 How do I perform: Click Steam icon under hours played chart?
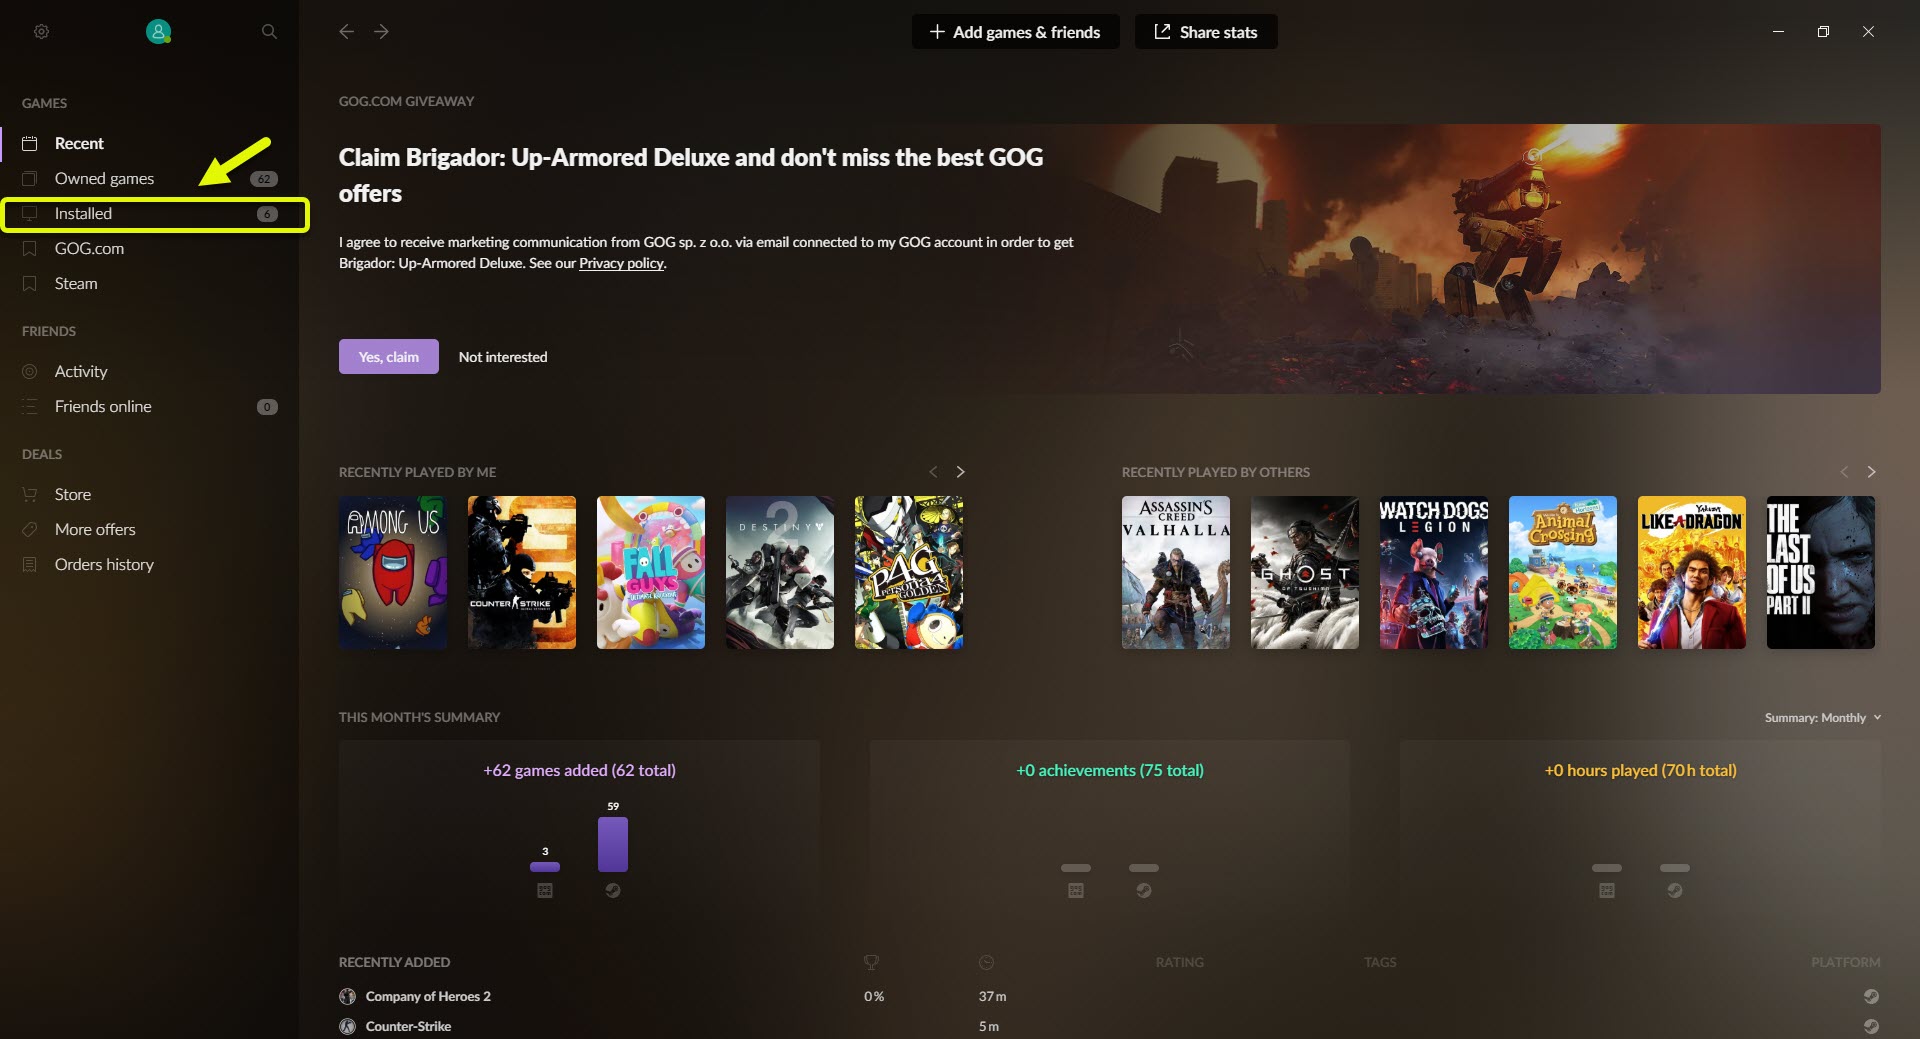pyautogui.click(x=1675, y=890)
